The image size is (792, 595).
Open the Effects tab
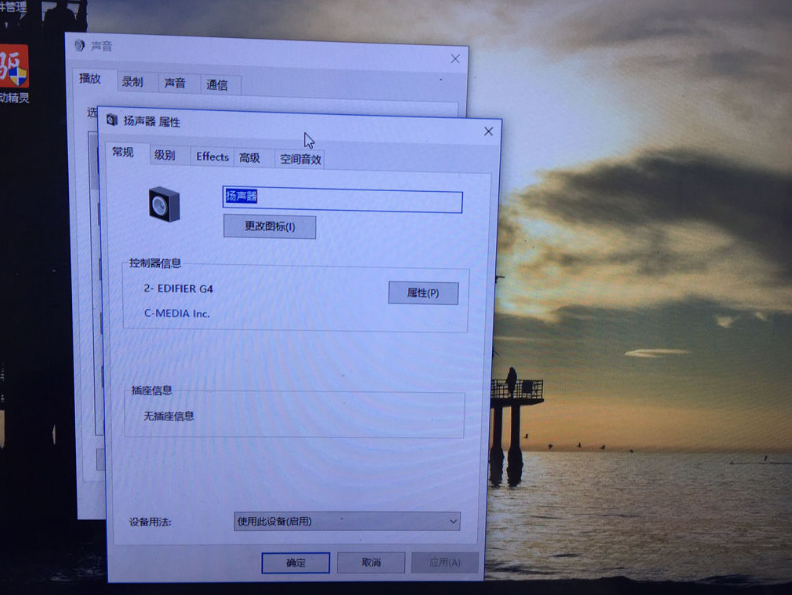(x=212, y=157)
